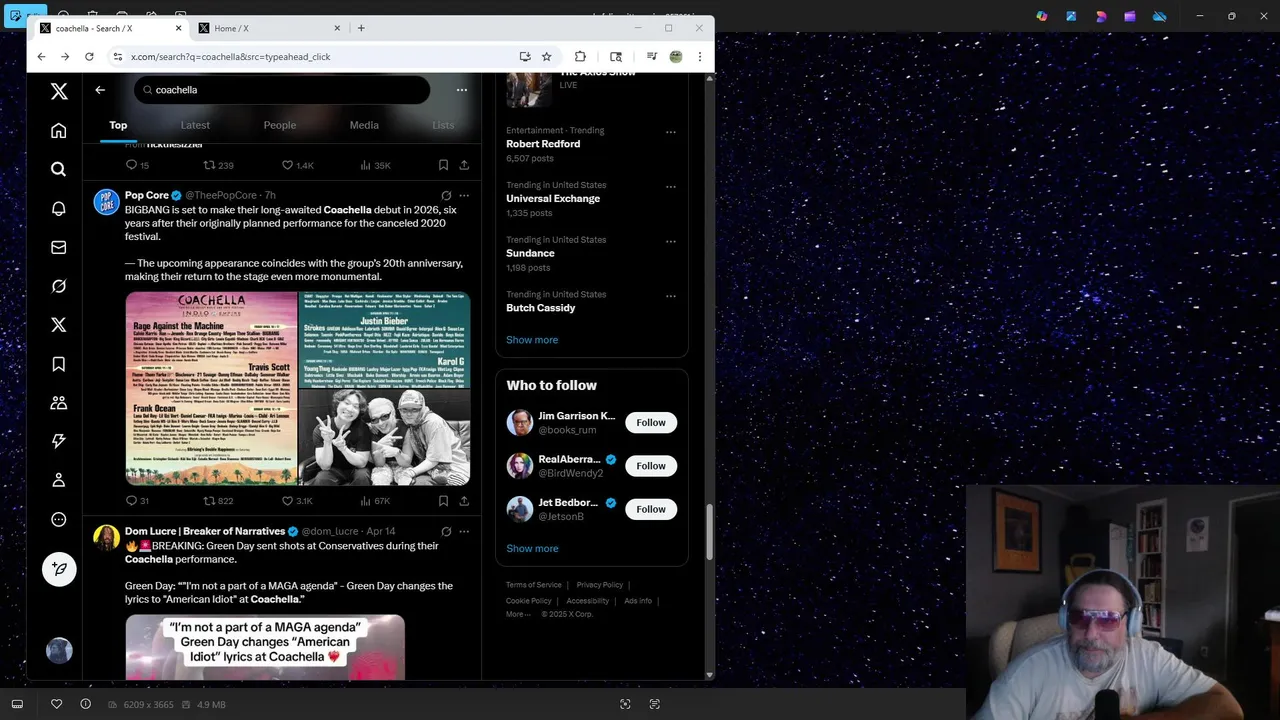The height and width of the screenshot is (720, 1280).
Task: Open Ads info footer link
Action: 638,601
